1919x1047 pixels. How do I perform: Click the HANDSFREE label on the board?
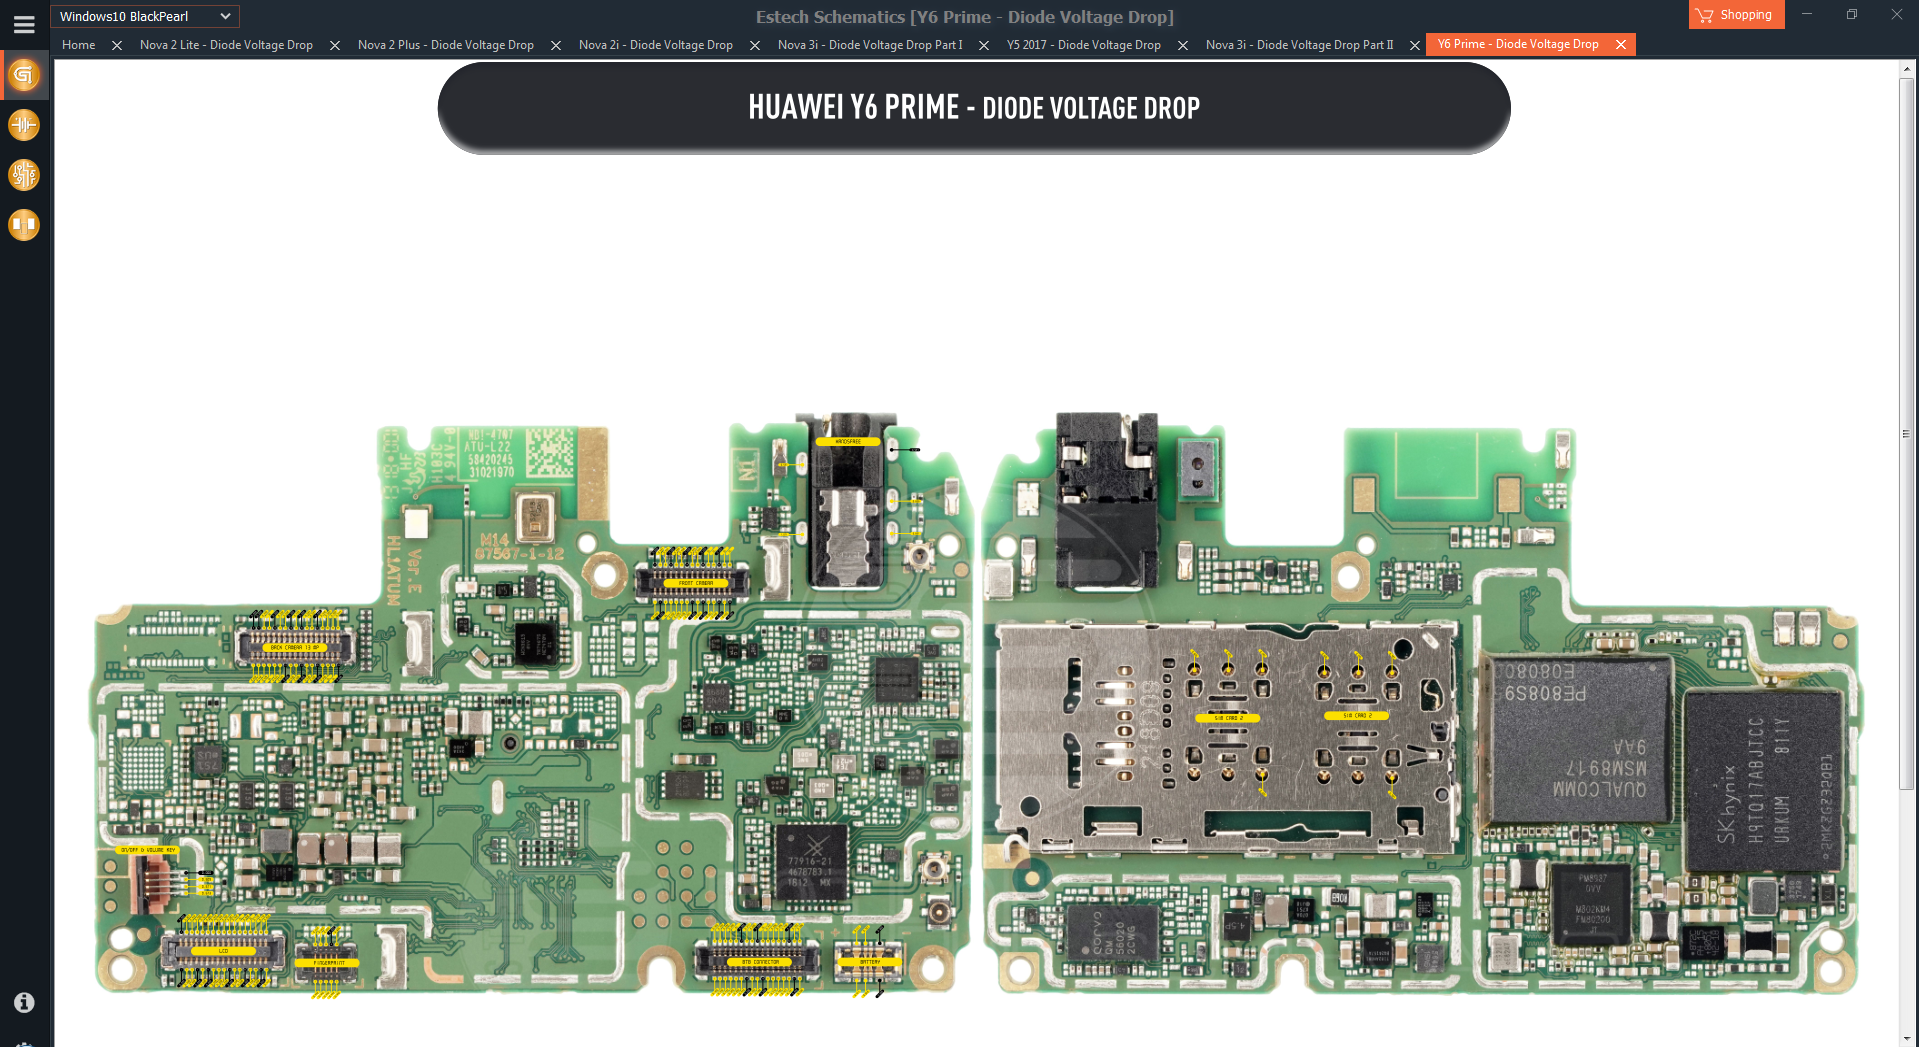[x=848, y=441]
